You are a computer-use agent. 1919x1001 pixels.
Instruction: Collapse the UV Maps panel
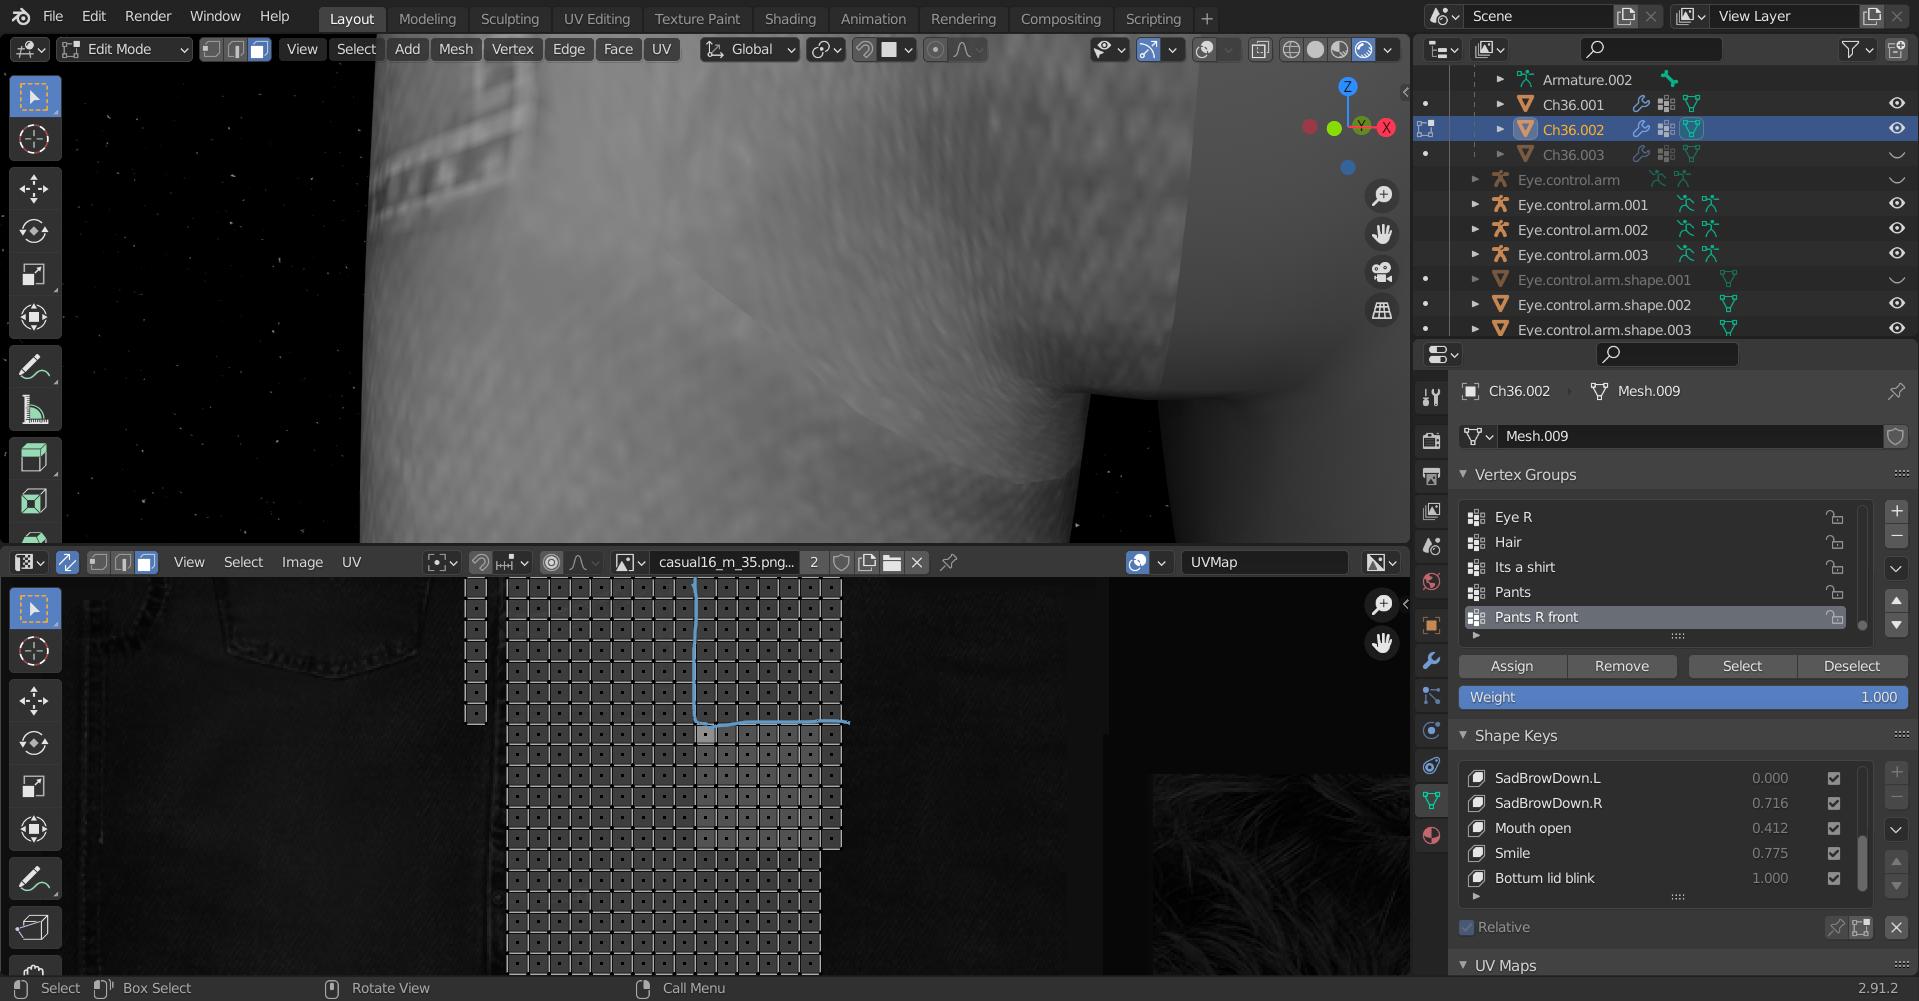click(1464, 965)
